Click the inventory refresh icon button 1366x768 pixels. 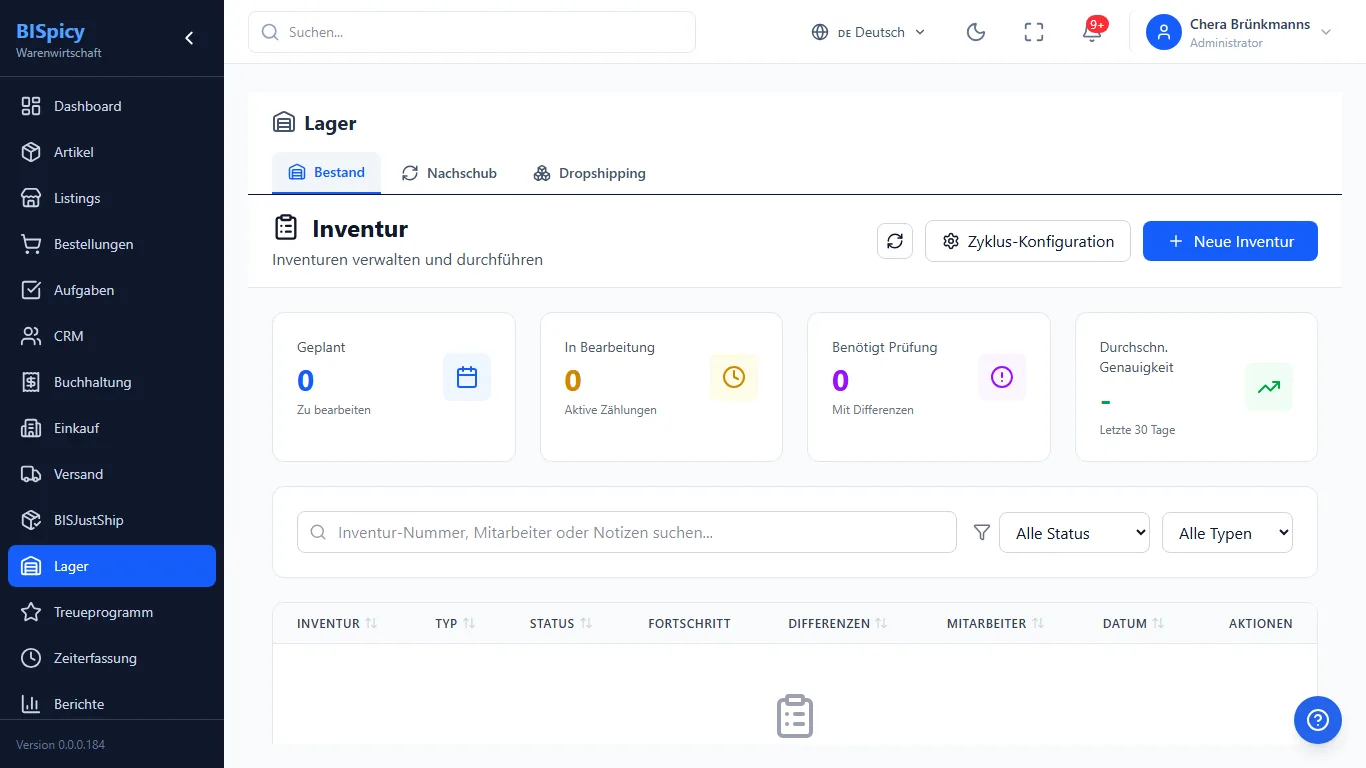click(895, 241)
